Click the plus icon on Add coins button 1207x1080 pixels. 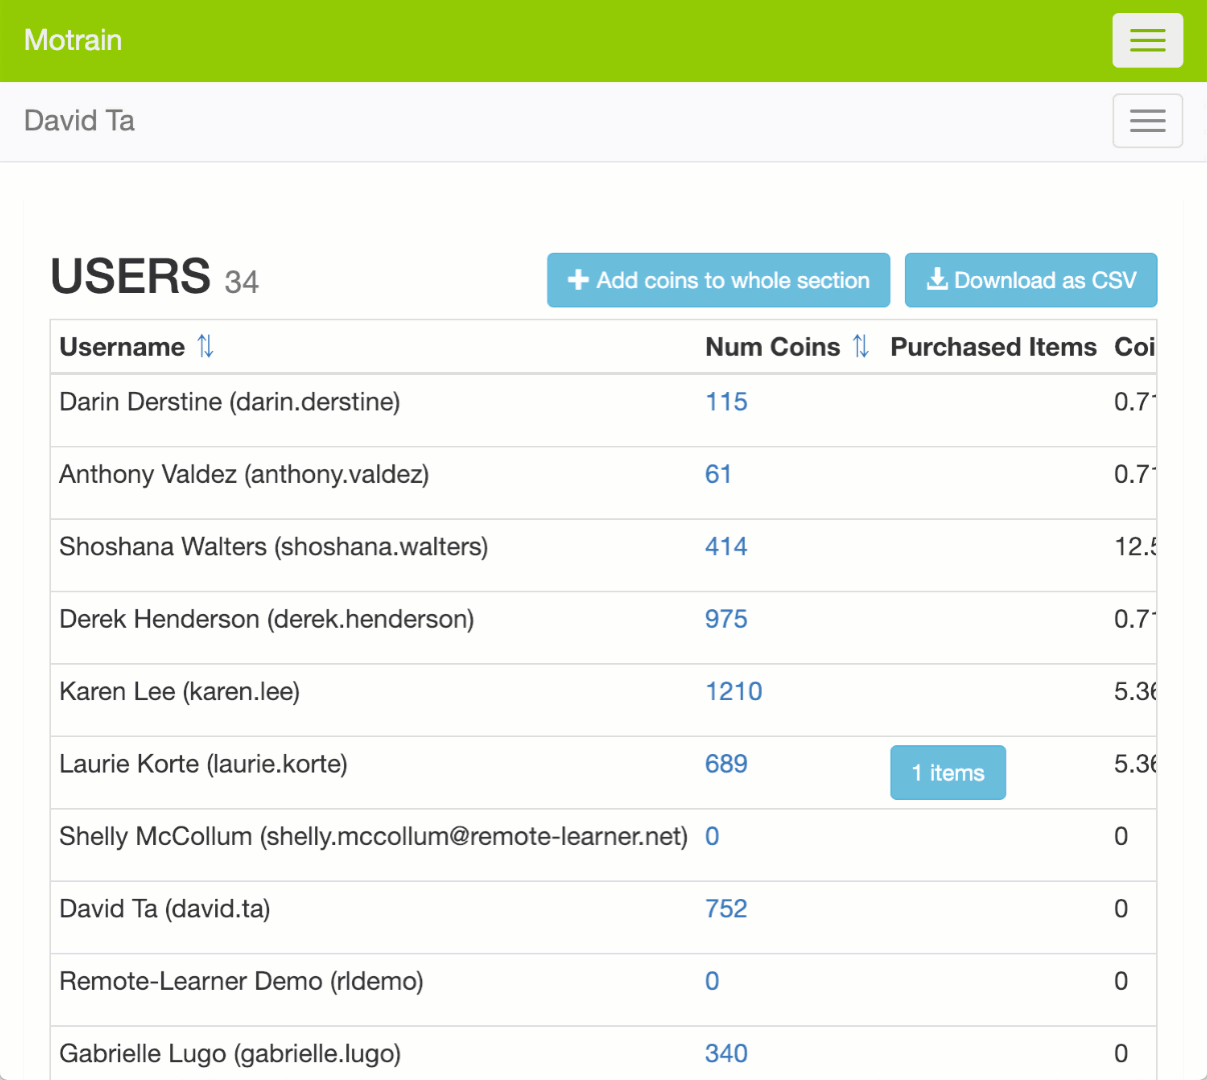coord(578,280)
